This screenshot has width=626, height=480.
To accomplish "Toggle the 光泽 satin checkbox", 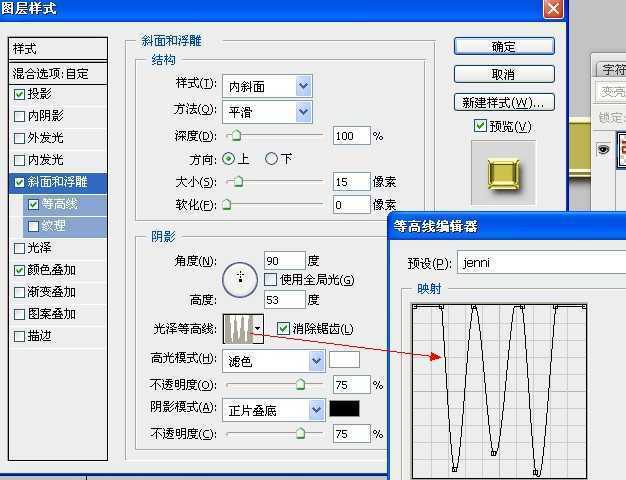I will (x=19, y=248).
